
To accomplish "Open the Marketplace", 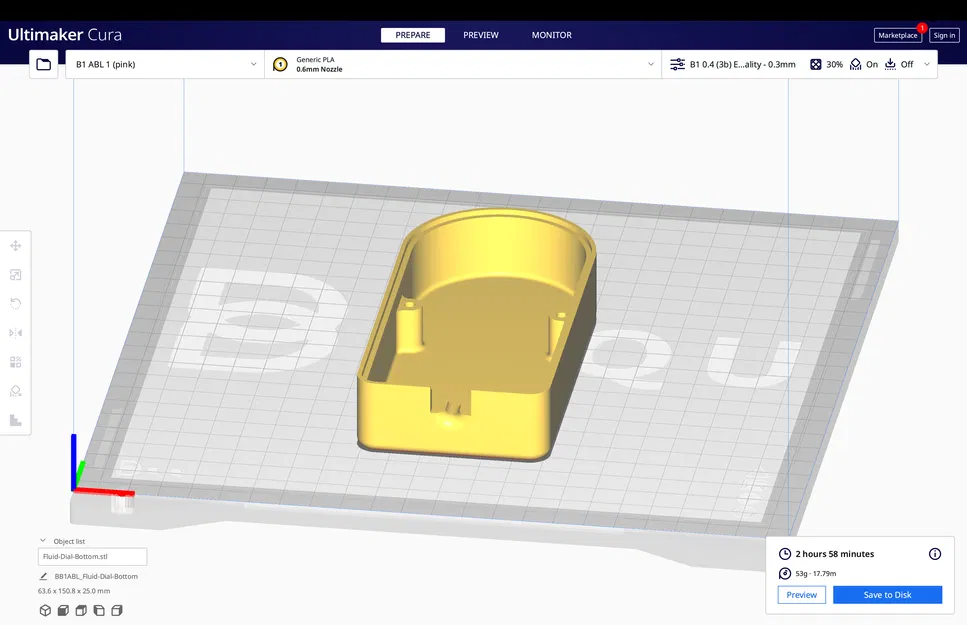I will tap(897, 35).
